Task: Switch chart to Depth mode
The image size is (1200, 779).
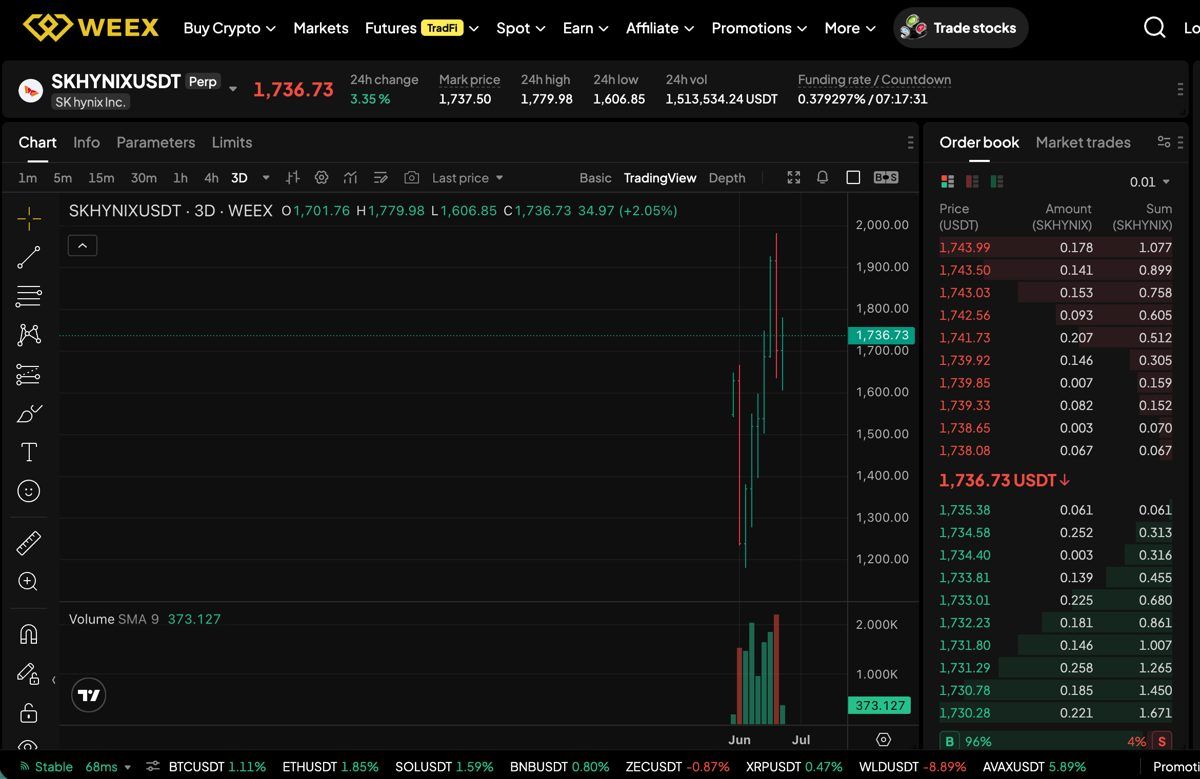Action: [727, 178]
